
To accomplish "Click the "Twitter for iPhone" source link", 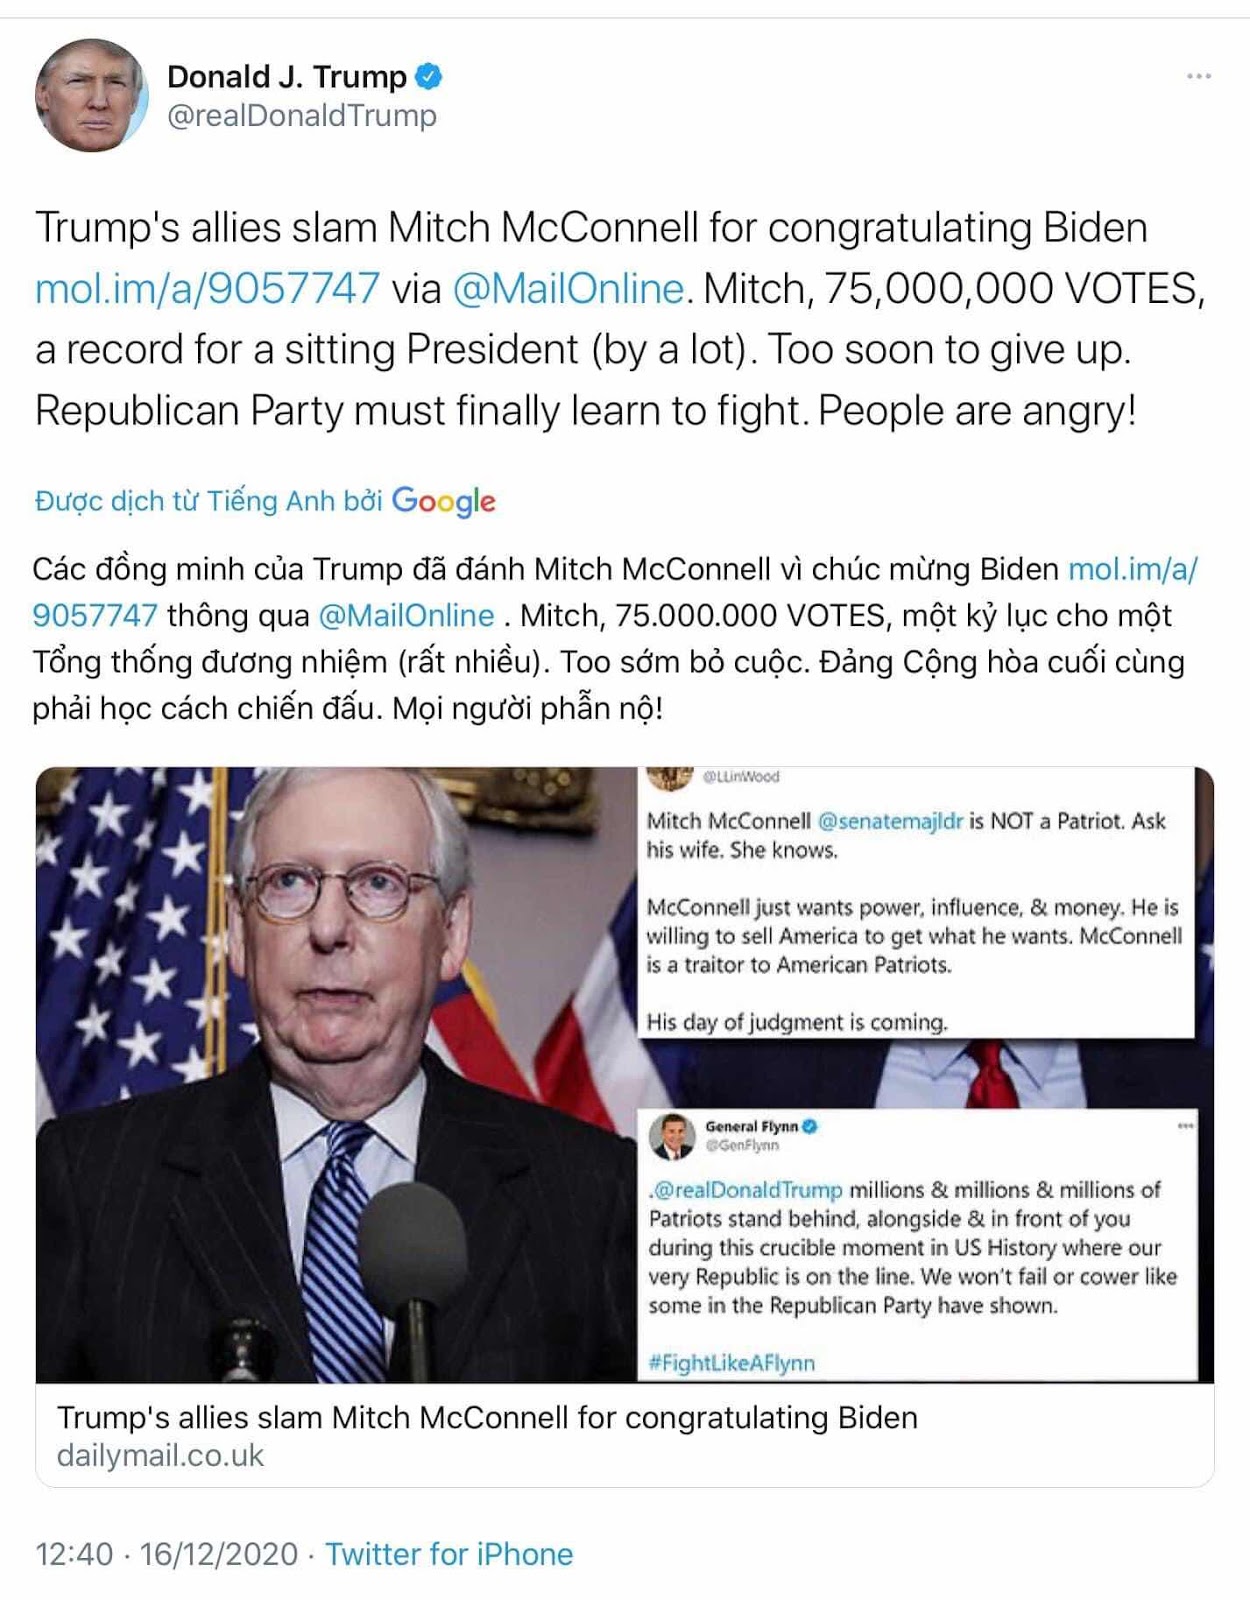I will click(x=449, y=1554).
